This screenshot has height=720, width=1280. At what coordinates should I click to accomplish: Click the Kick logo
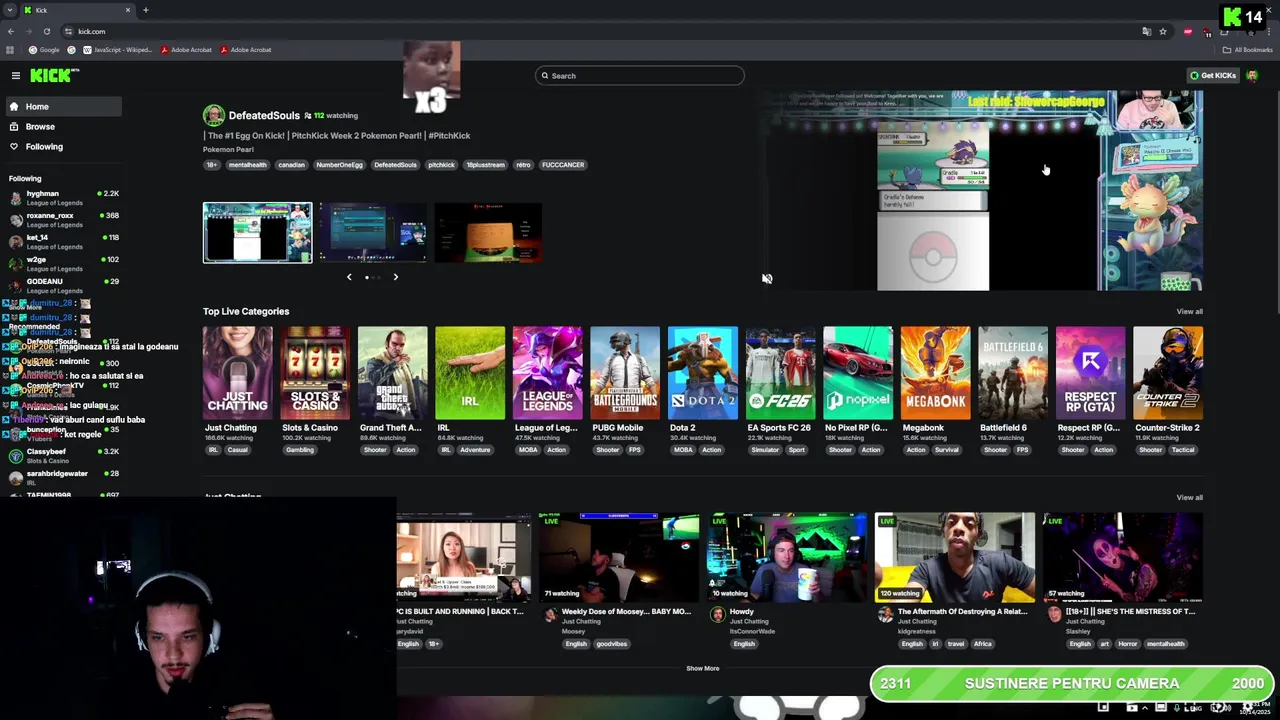pos(54,76)
